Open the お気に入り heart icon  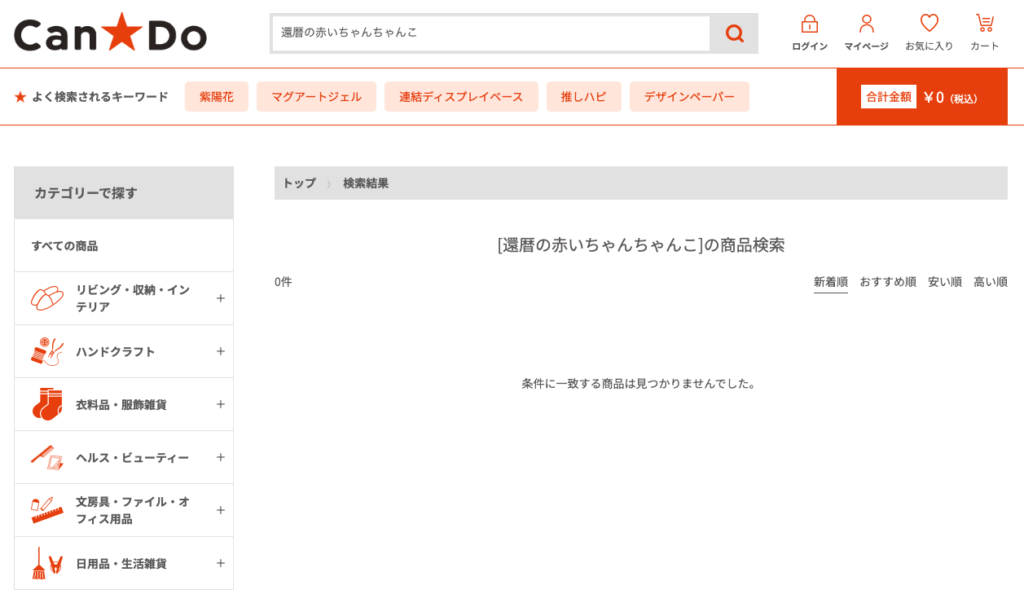[929, 24]
